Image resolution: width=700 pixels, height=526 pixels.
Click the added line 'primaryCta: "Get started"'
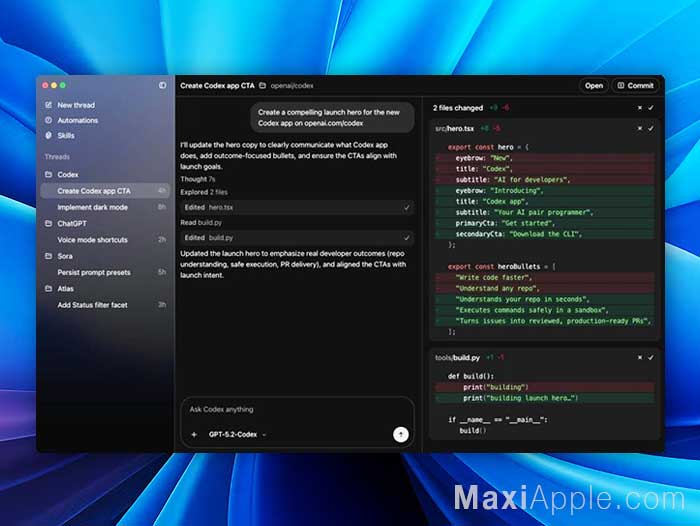(546, 223)
